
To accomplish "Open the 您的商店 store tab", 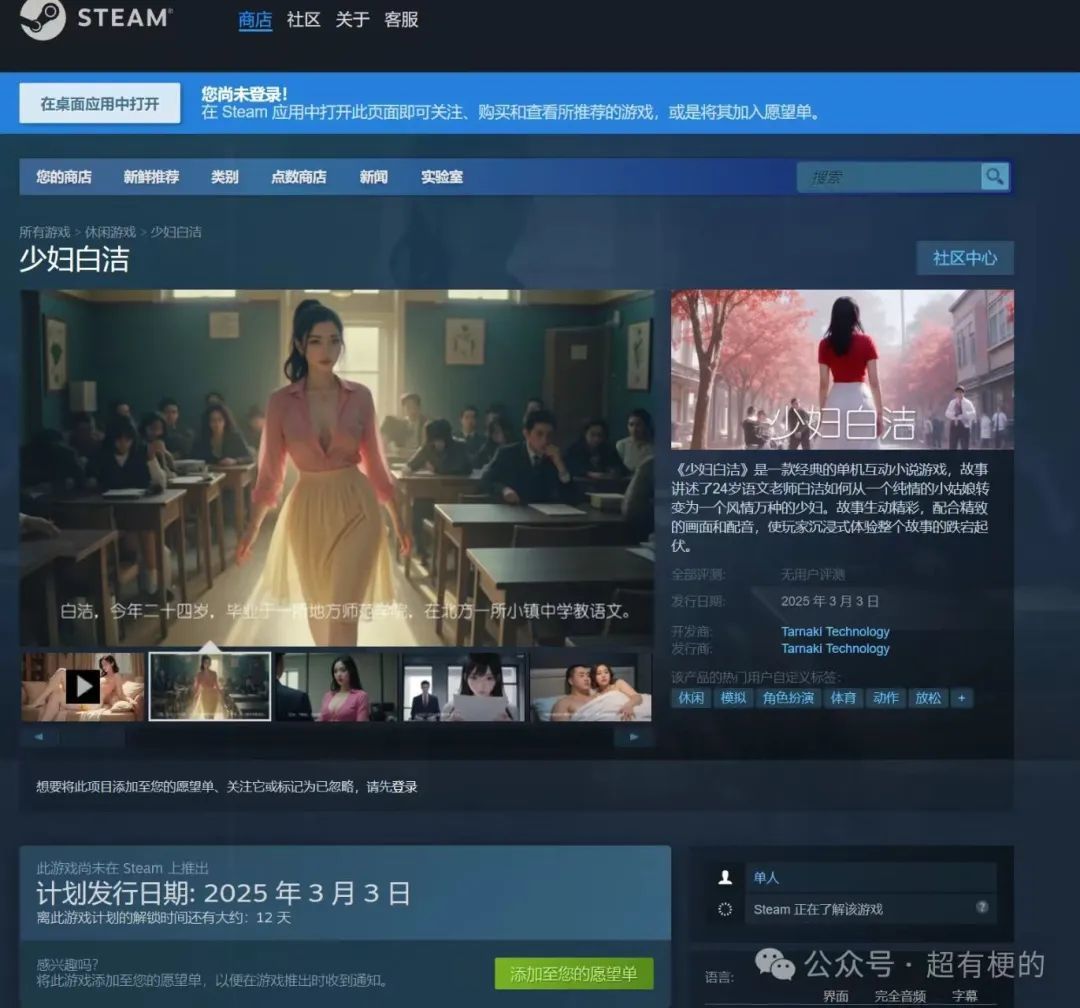I will (64, 177).
